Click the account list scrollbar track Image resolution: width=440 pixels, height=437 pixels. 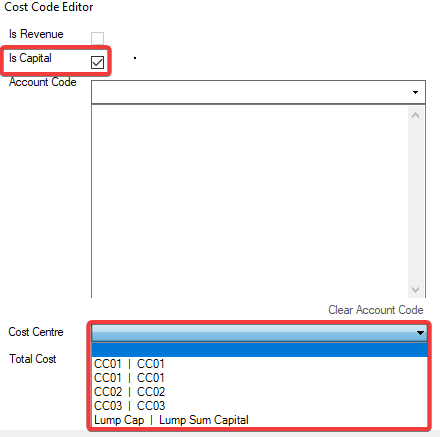coord(415,202)
